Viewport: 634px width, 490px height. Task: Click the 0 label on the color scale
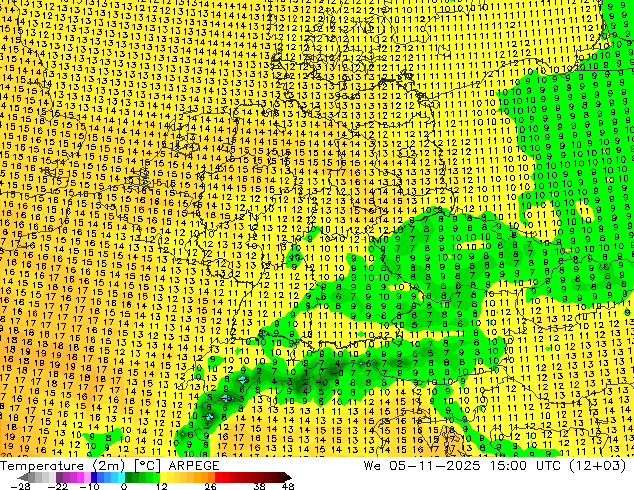pos(124,486)
